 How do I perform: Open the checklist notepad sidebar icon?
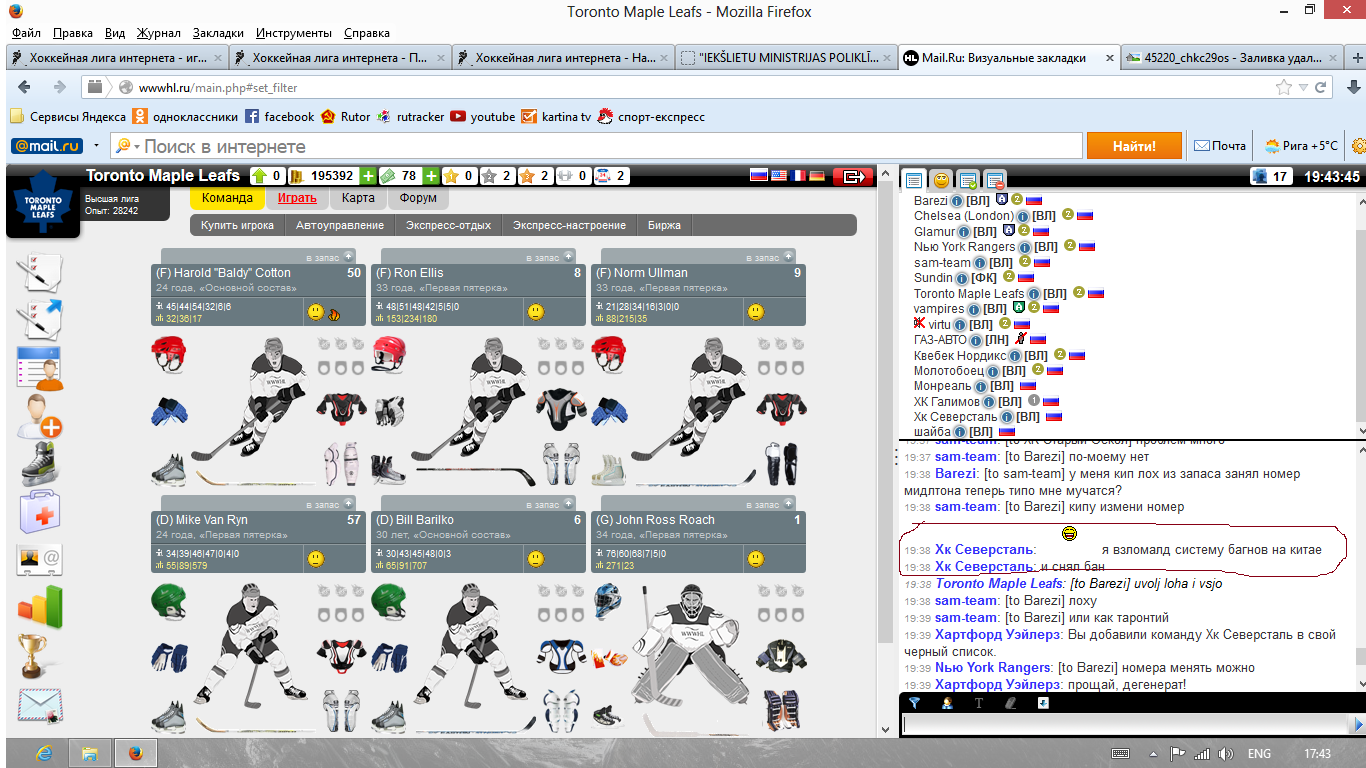40,273
